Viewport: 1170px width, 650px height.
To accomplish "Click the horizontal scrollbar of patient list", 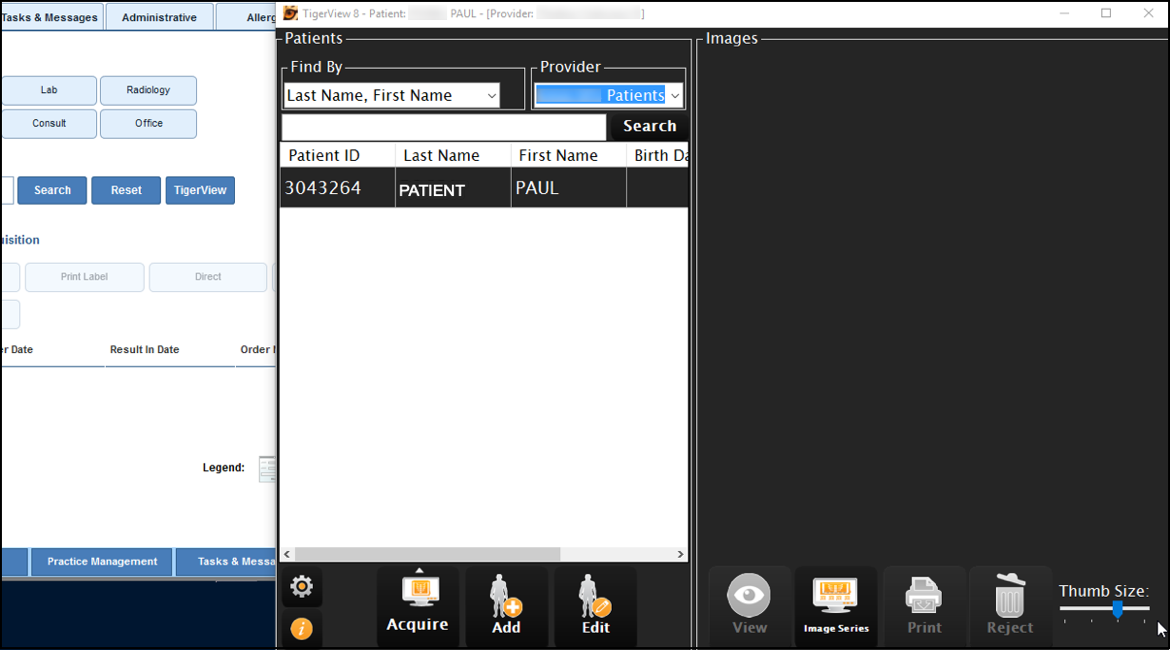I will point(427,554).
